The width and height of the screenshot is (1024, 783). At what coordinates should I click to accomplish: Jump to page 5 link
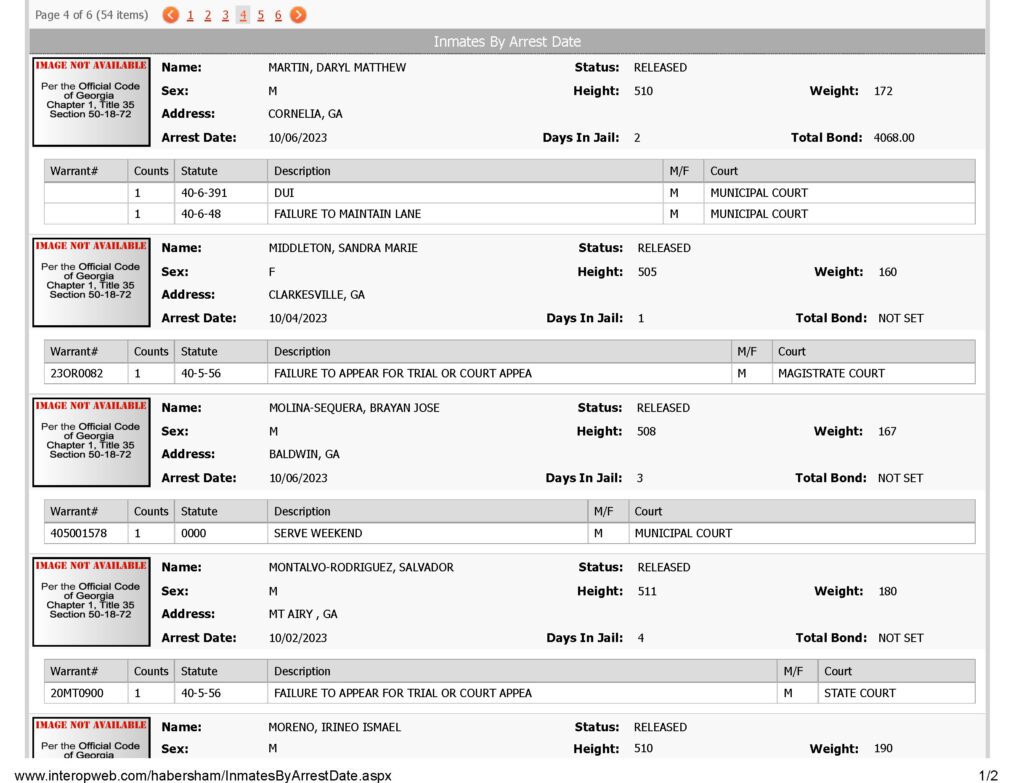(x=261, y=15)
